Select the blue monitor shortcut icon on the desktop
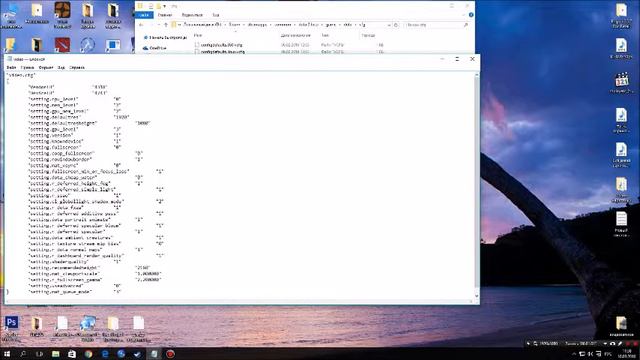The image size is (640, 360). click(113, 45)
